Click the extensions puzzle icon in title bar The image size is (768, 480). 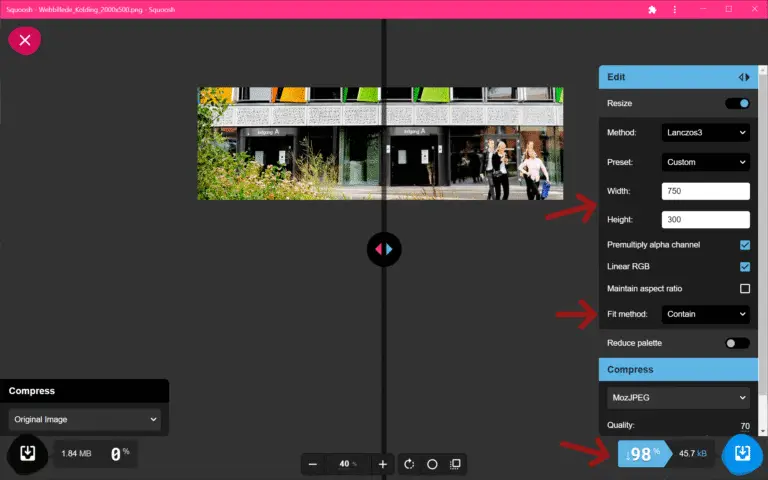point(652,9)
